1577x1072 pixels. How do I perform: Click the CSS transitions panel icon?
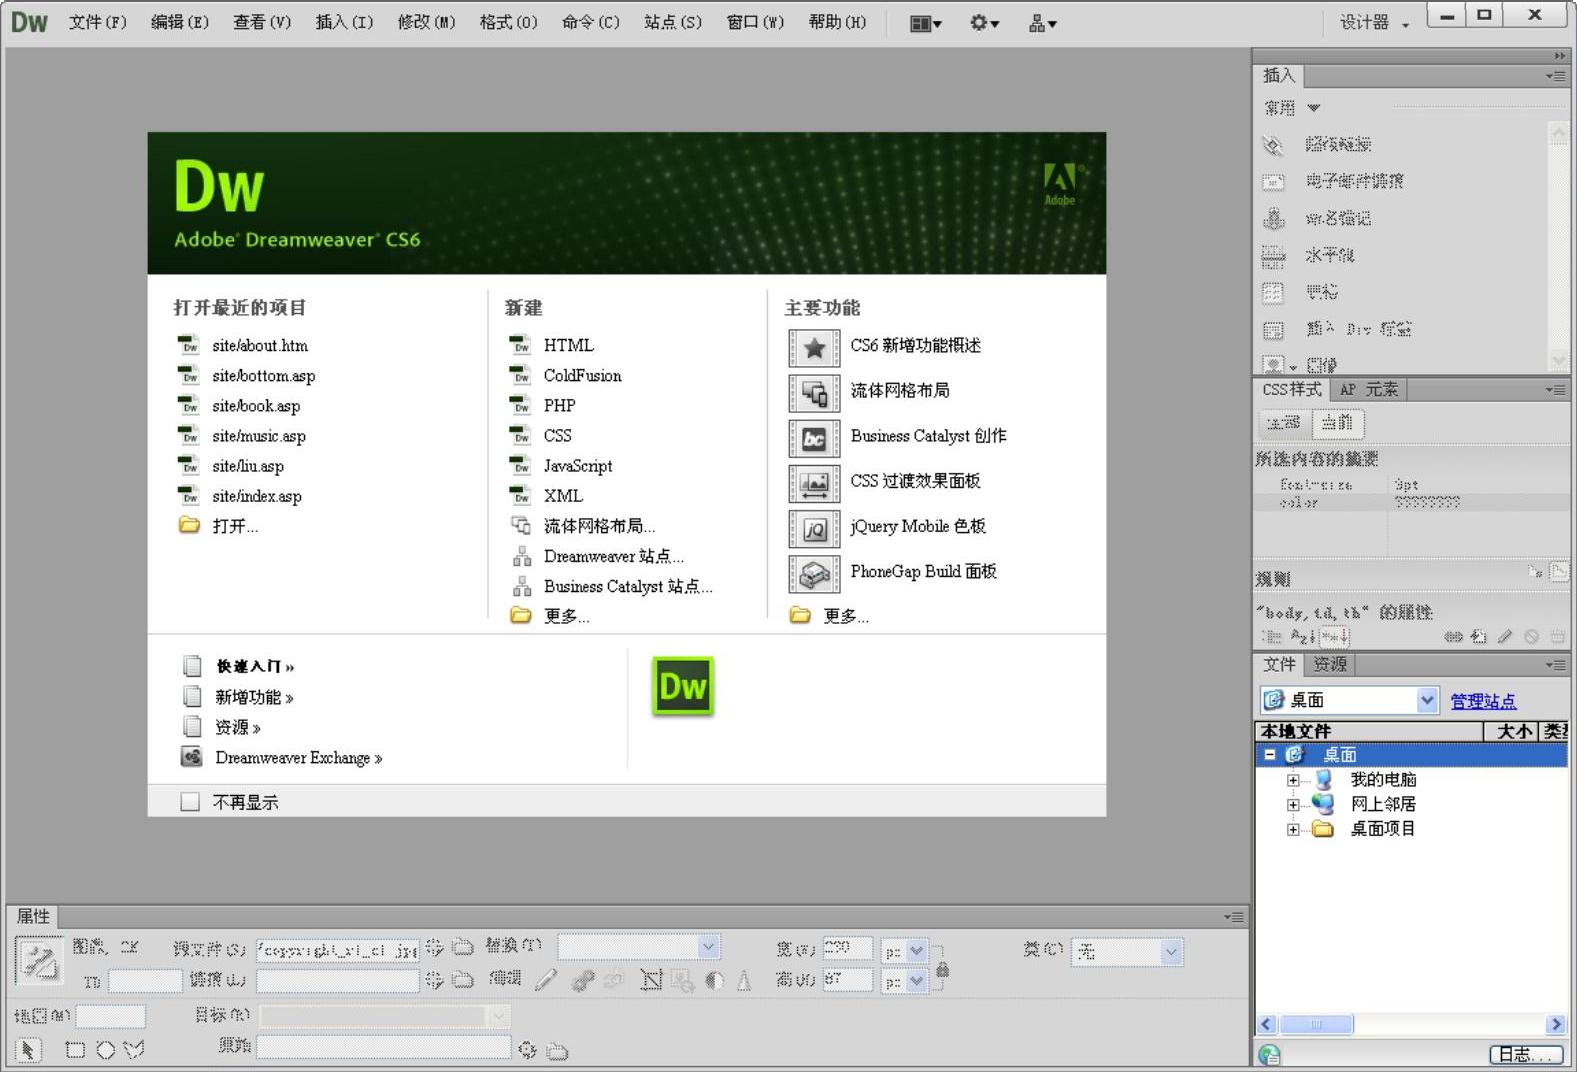(814, 483)
